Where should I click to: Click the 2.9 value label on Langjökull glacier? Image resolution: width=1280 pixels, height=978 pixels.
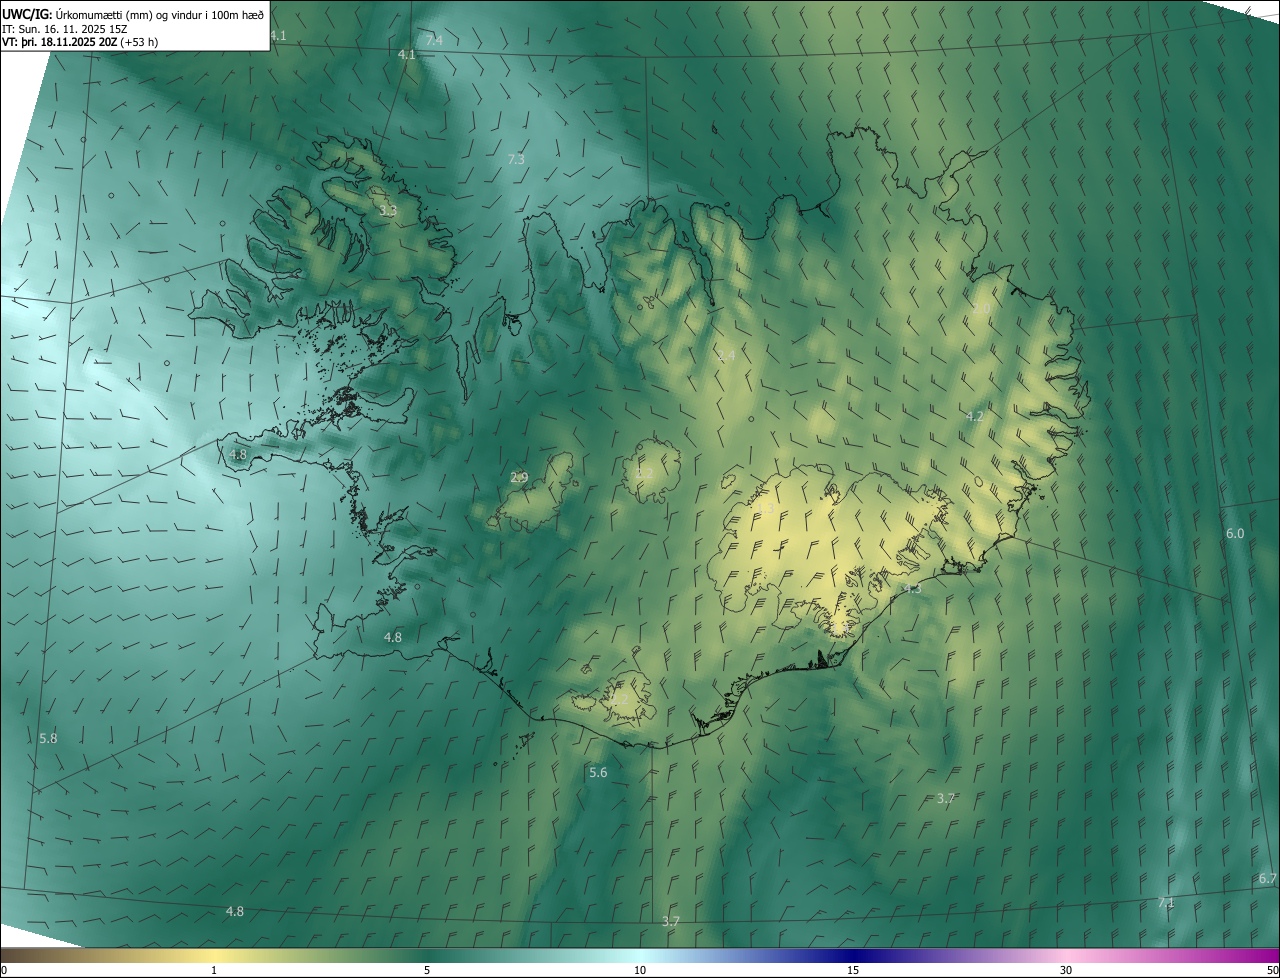point(519,477)
